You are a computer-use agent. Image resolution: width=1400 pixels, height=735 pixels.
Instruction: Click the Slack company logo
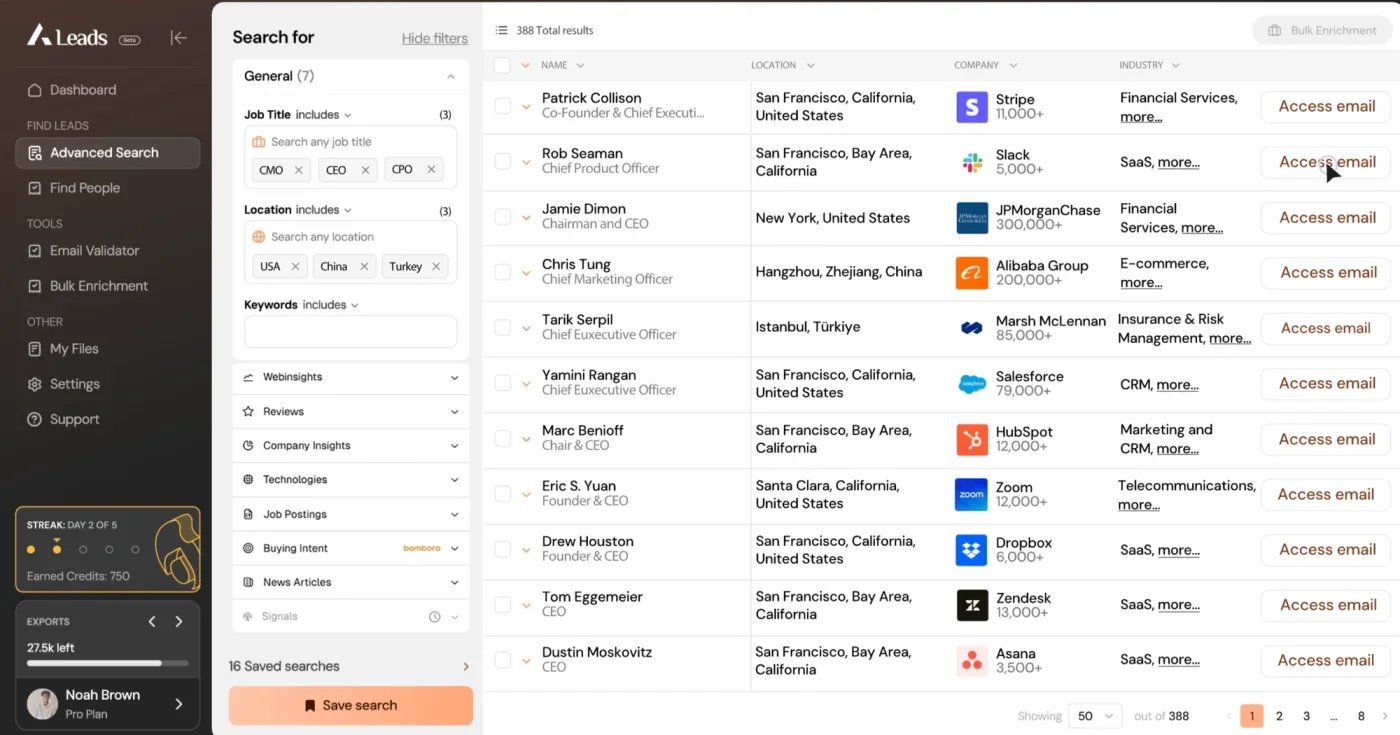point(972,162)
